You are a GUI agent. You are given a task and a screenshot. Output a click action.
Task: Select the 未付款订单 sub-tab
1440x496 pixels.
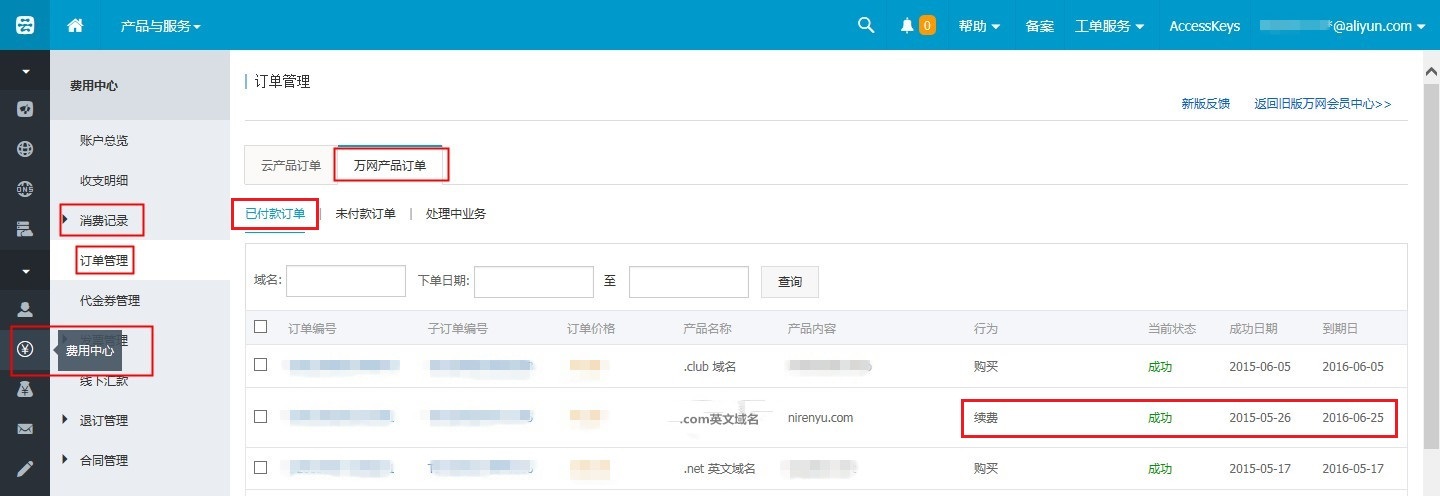pyautogui.click(x=365, y=213)
